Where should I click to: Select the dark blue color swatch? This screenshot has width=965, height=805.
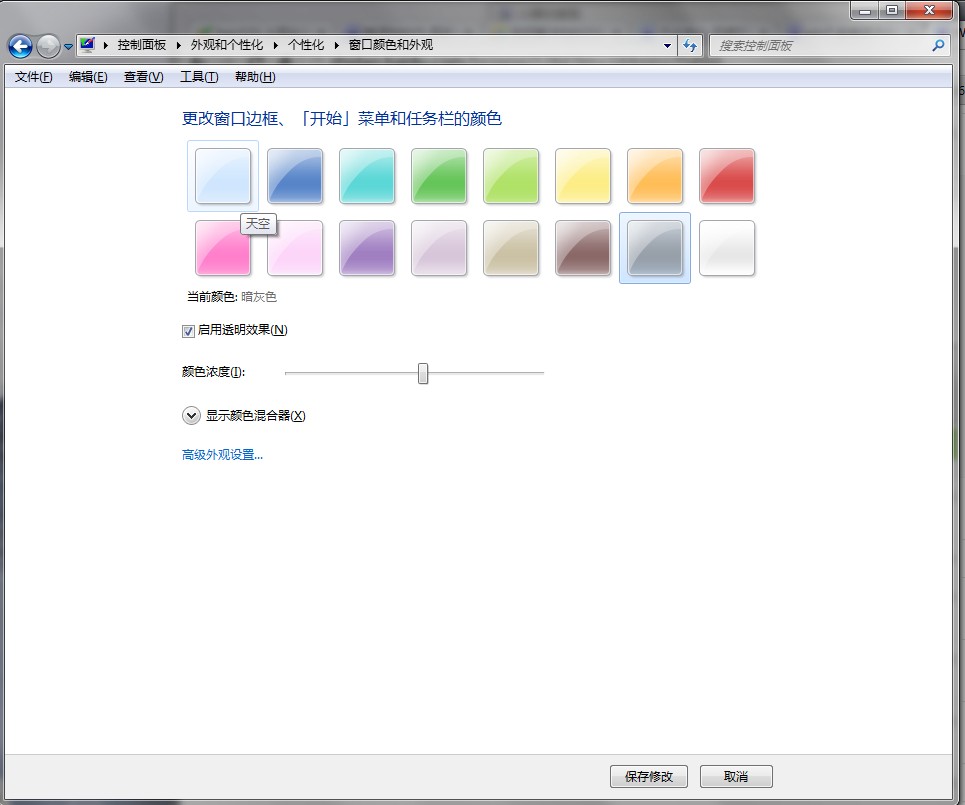(x=295, y=176)
